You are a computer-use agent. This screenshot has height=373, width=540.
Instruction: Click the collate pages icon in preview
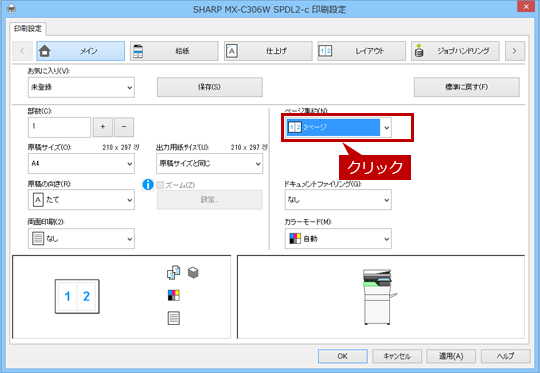click(174, 272)
